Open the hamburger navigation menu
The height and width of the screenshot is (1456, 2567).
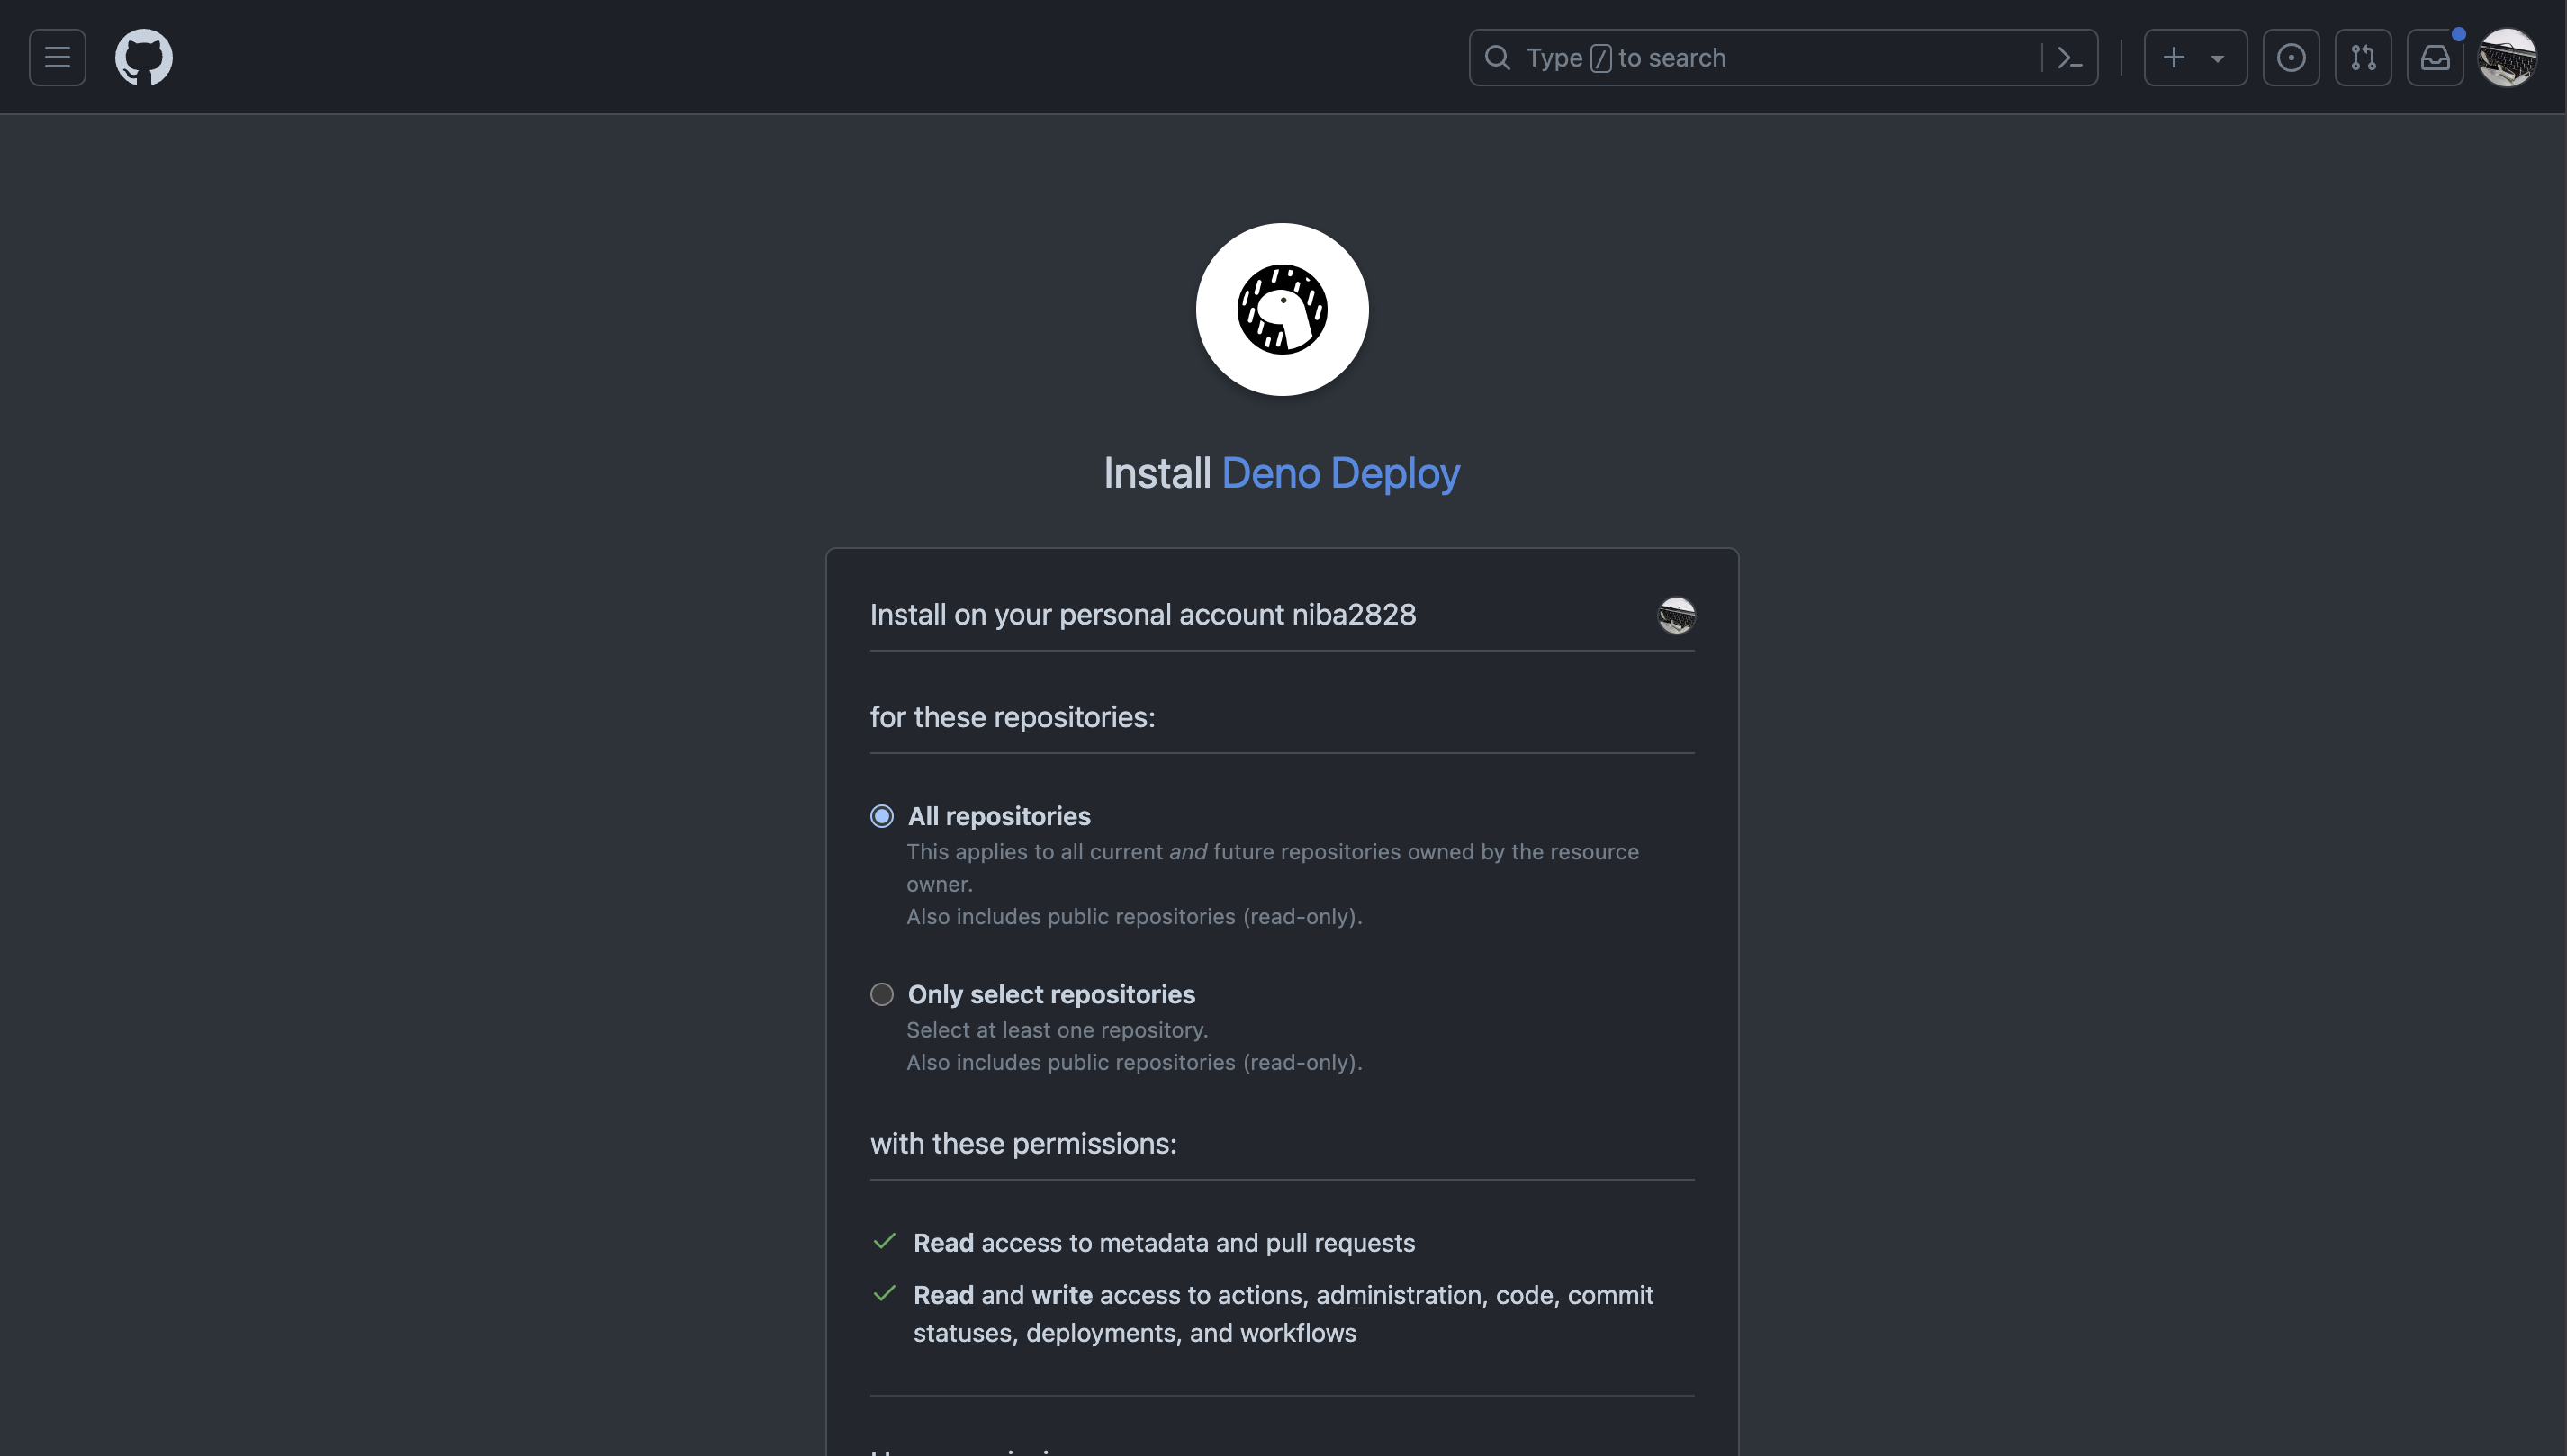pyautogui.click(x=57, y=58)
